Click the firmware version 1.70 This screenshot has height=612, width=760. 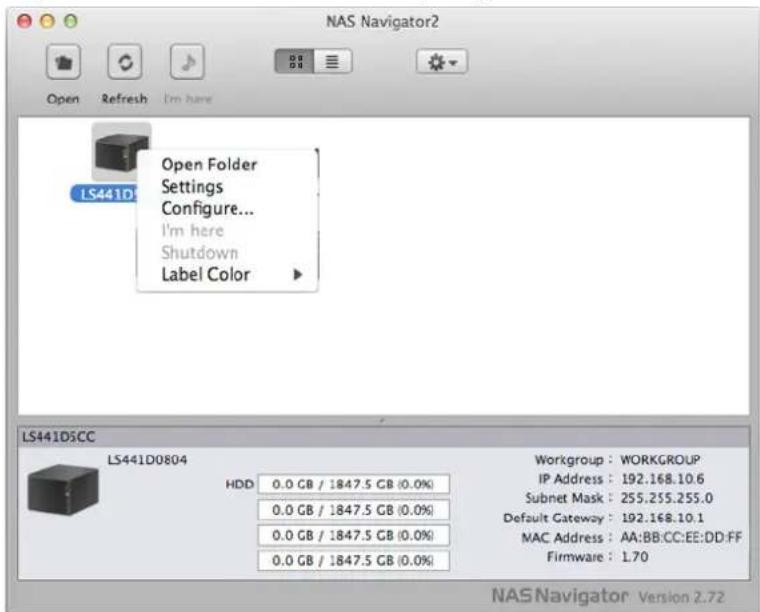(634, 557)
